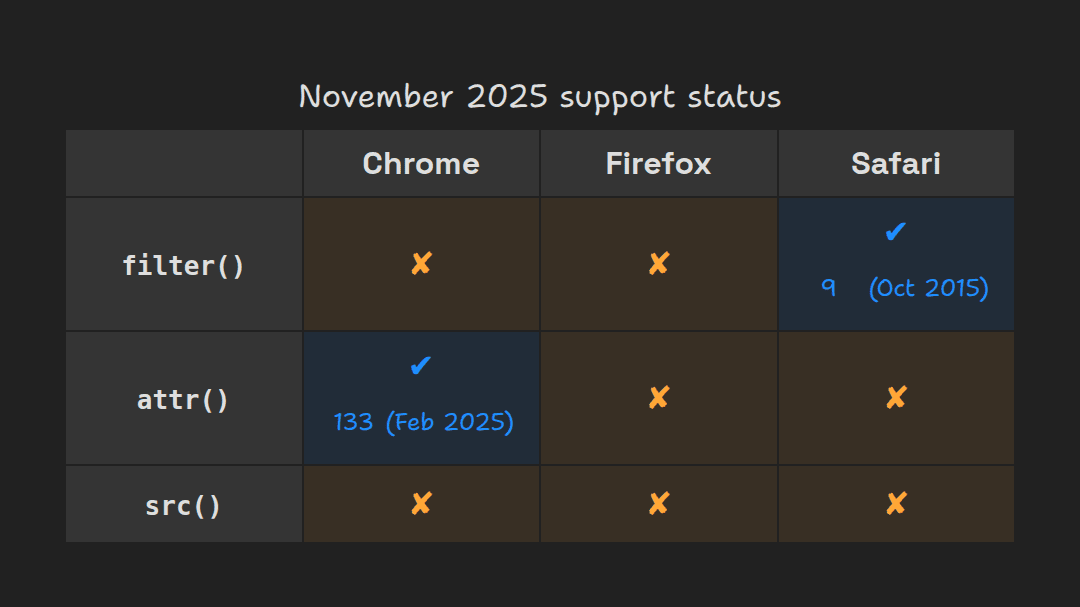Select the Safari column header
Screen dimensions: 1080x607
coord(895,164)
